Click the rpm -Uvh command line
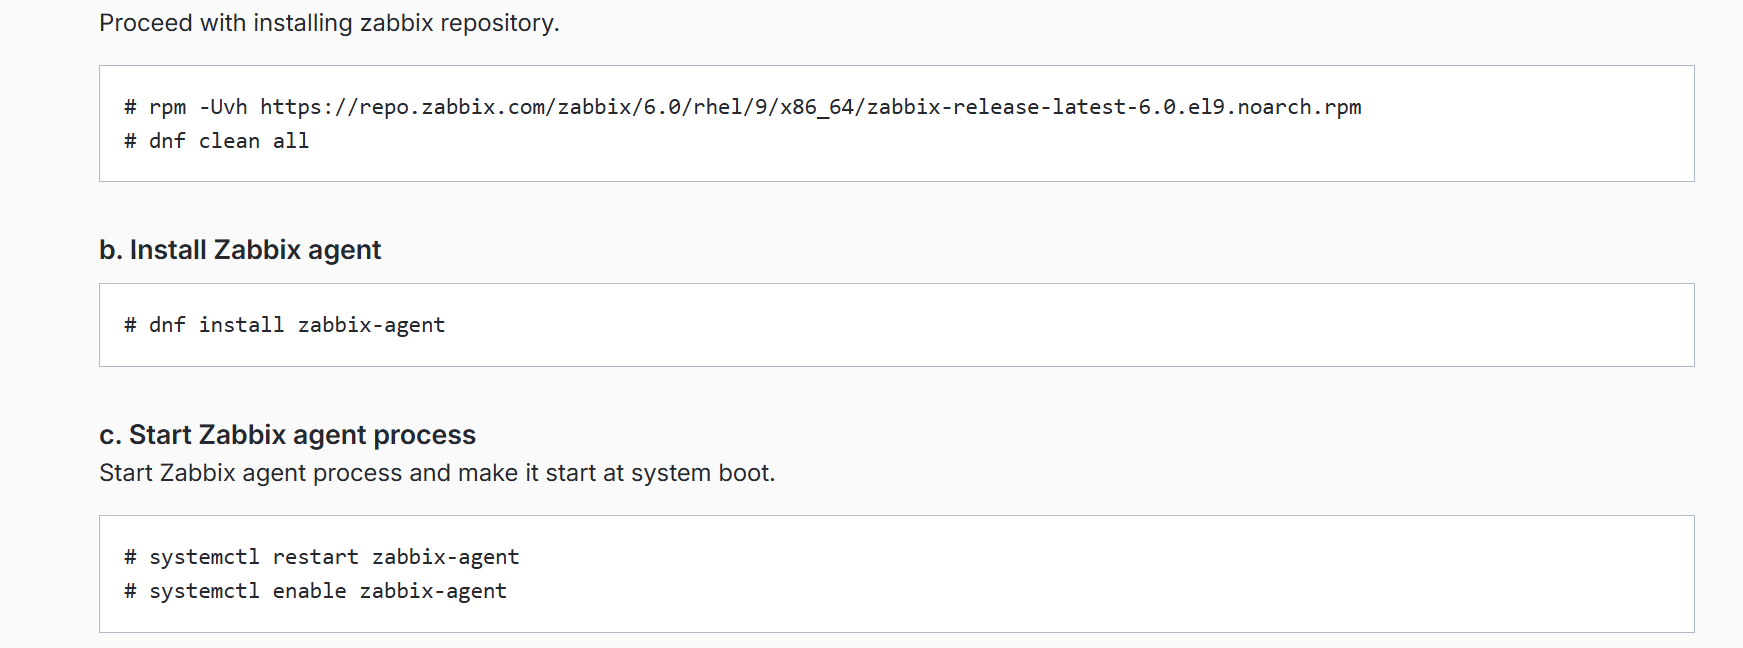This screenshot has height=648, width=1743. click(x=742, y=107)
